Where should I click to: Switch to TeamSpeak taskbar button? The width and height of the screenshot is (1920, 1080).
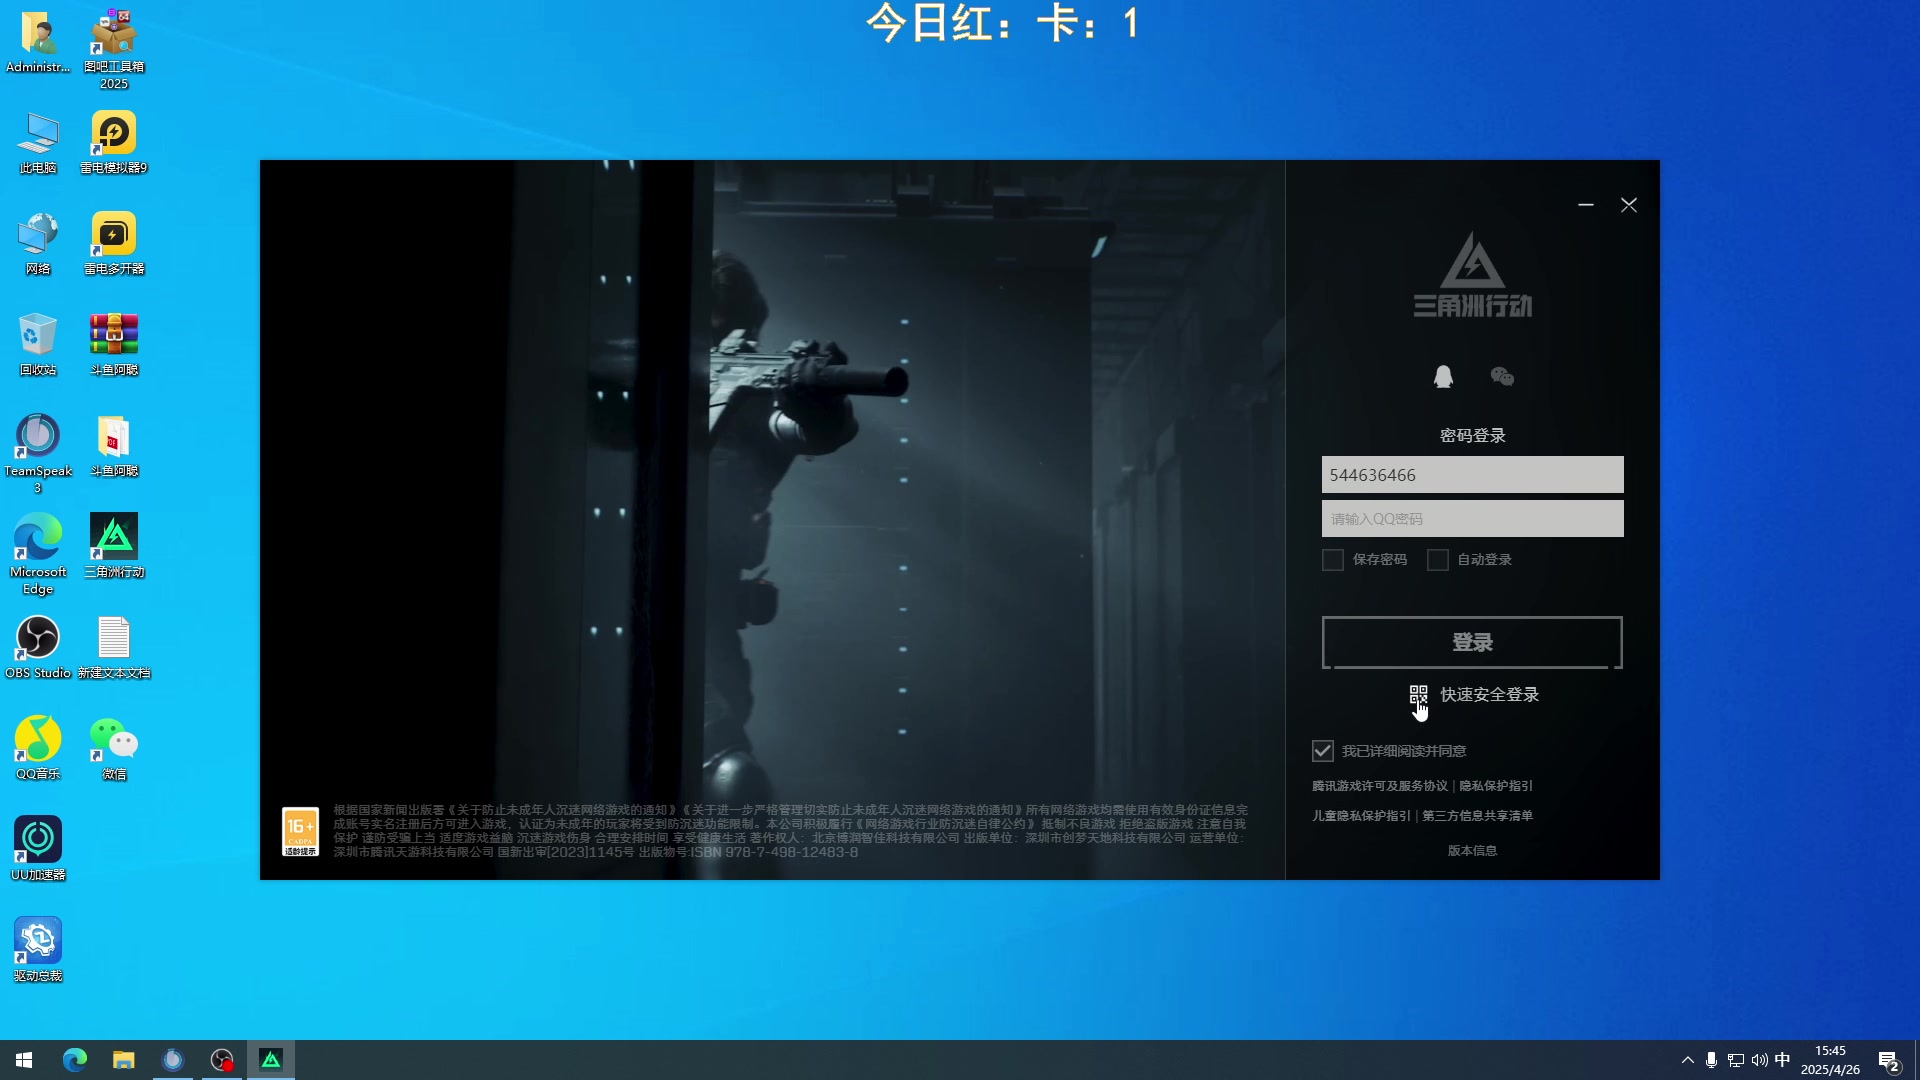[173, 1060]
